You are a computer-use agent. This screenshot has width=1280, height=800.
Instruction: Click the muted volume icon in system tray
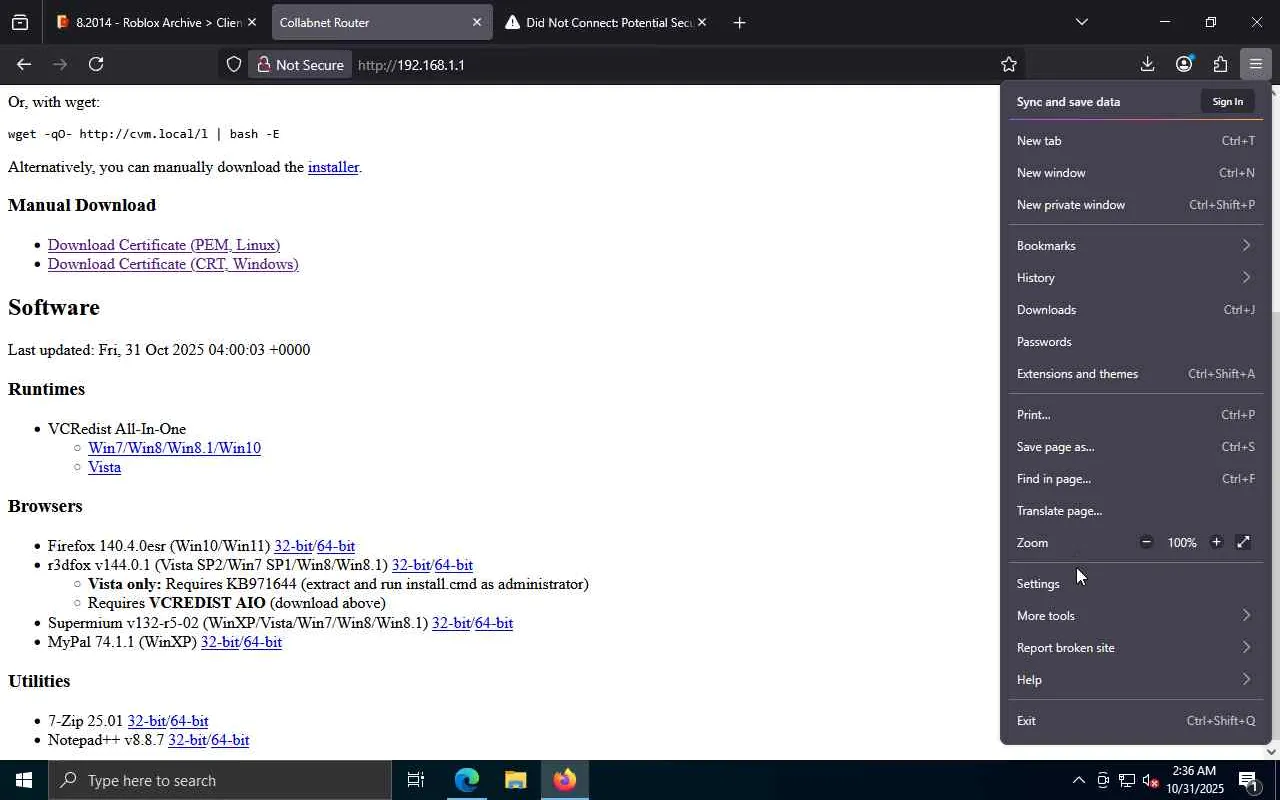coord(1150,780)
